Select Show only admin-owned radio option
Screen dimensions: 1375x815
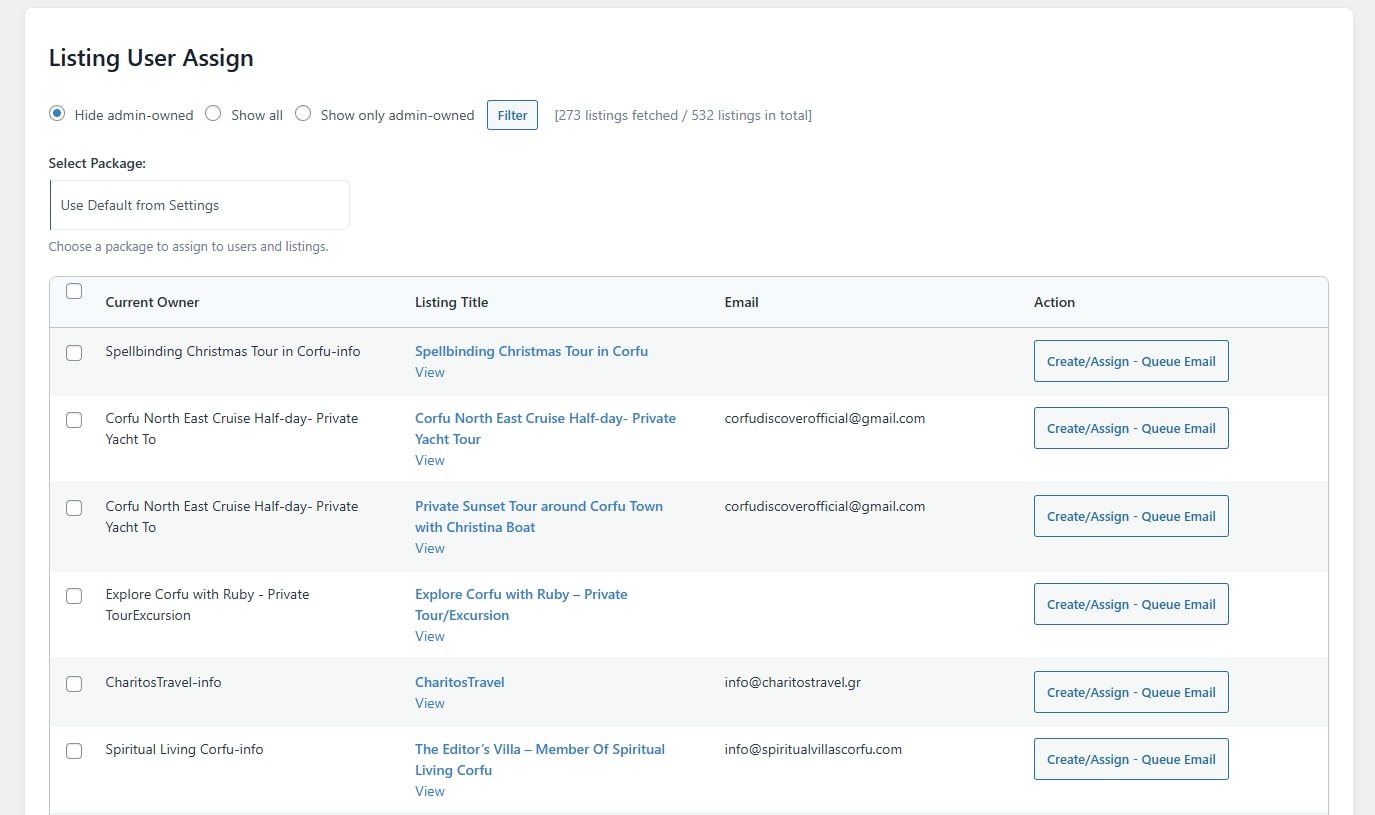coord(303,114)
